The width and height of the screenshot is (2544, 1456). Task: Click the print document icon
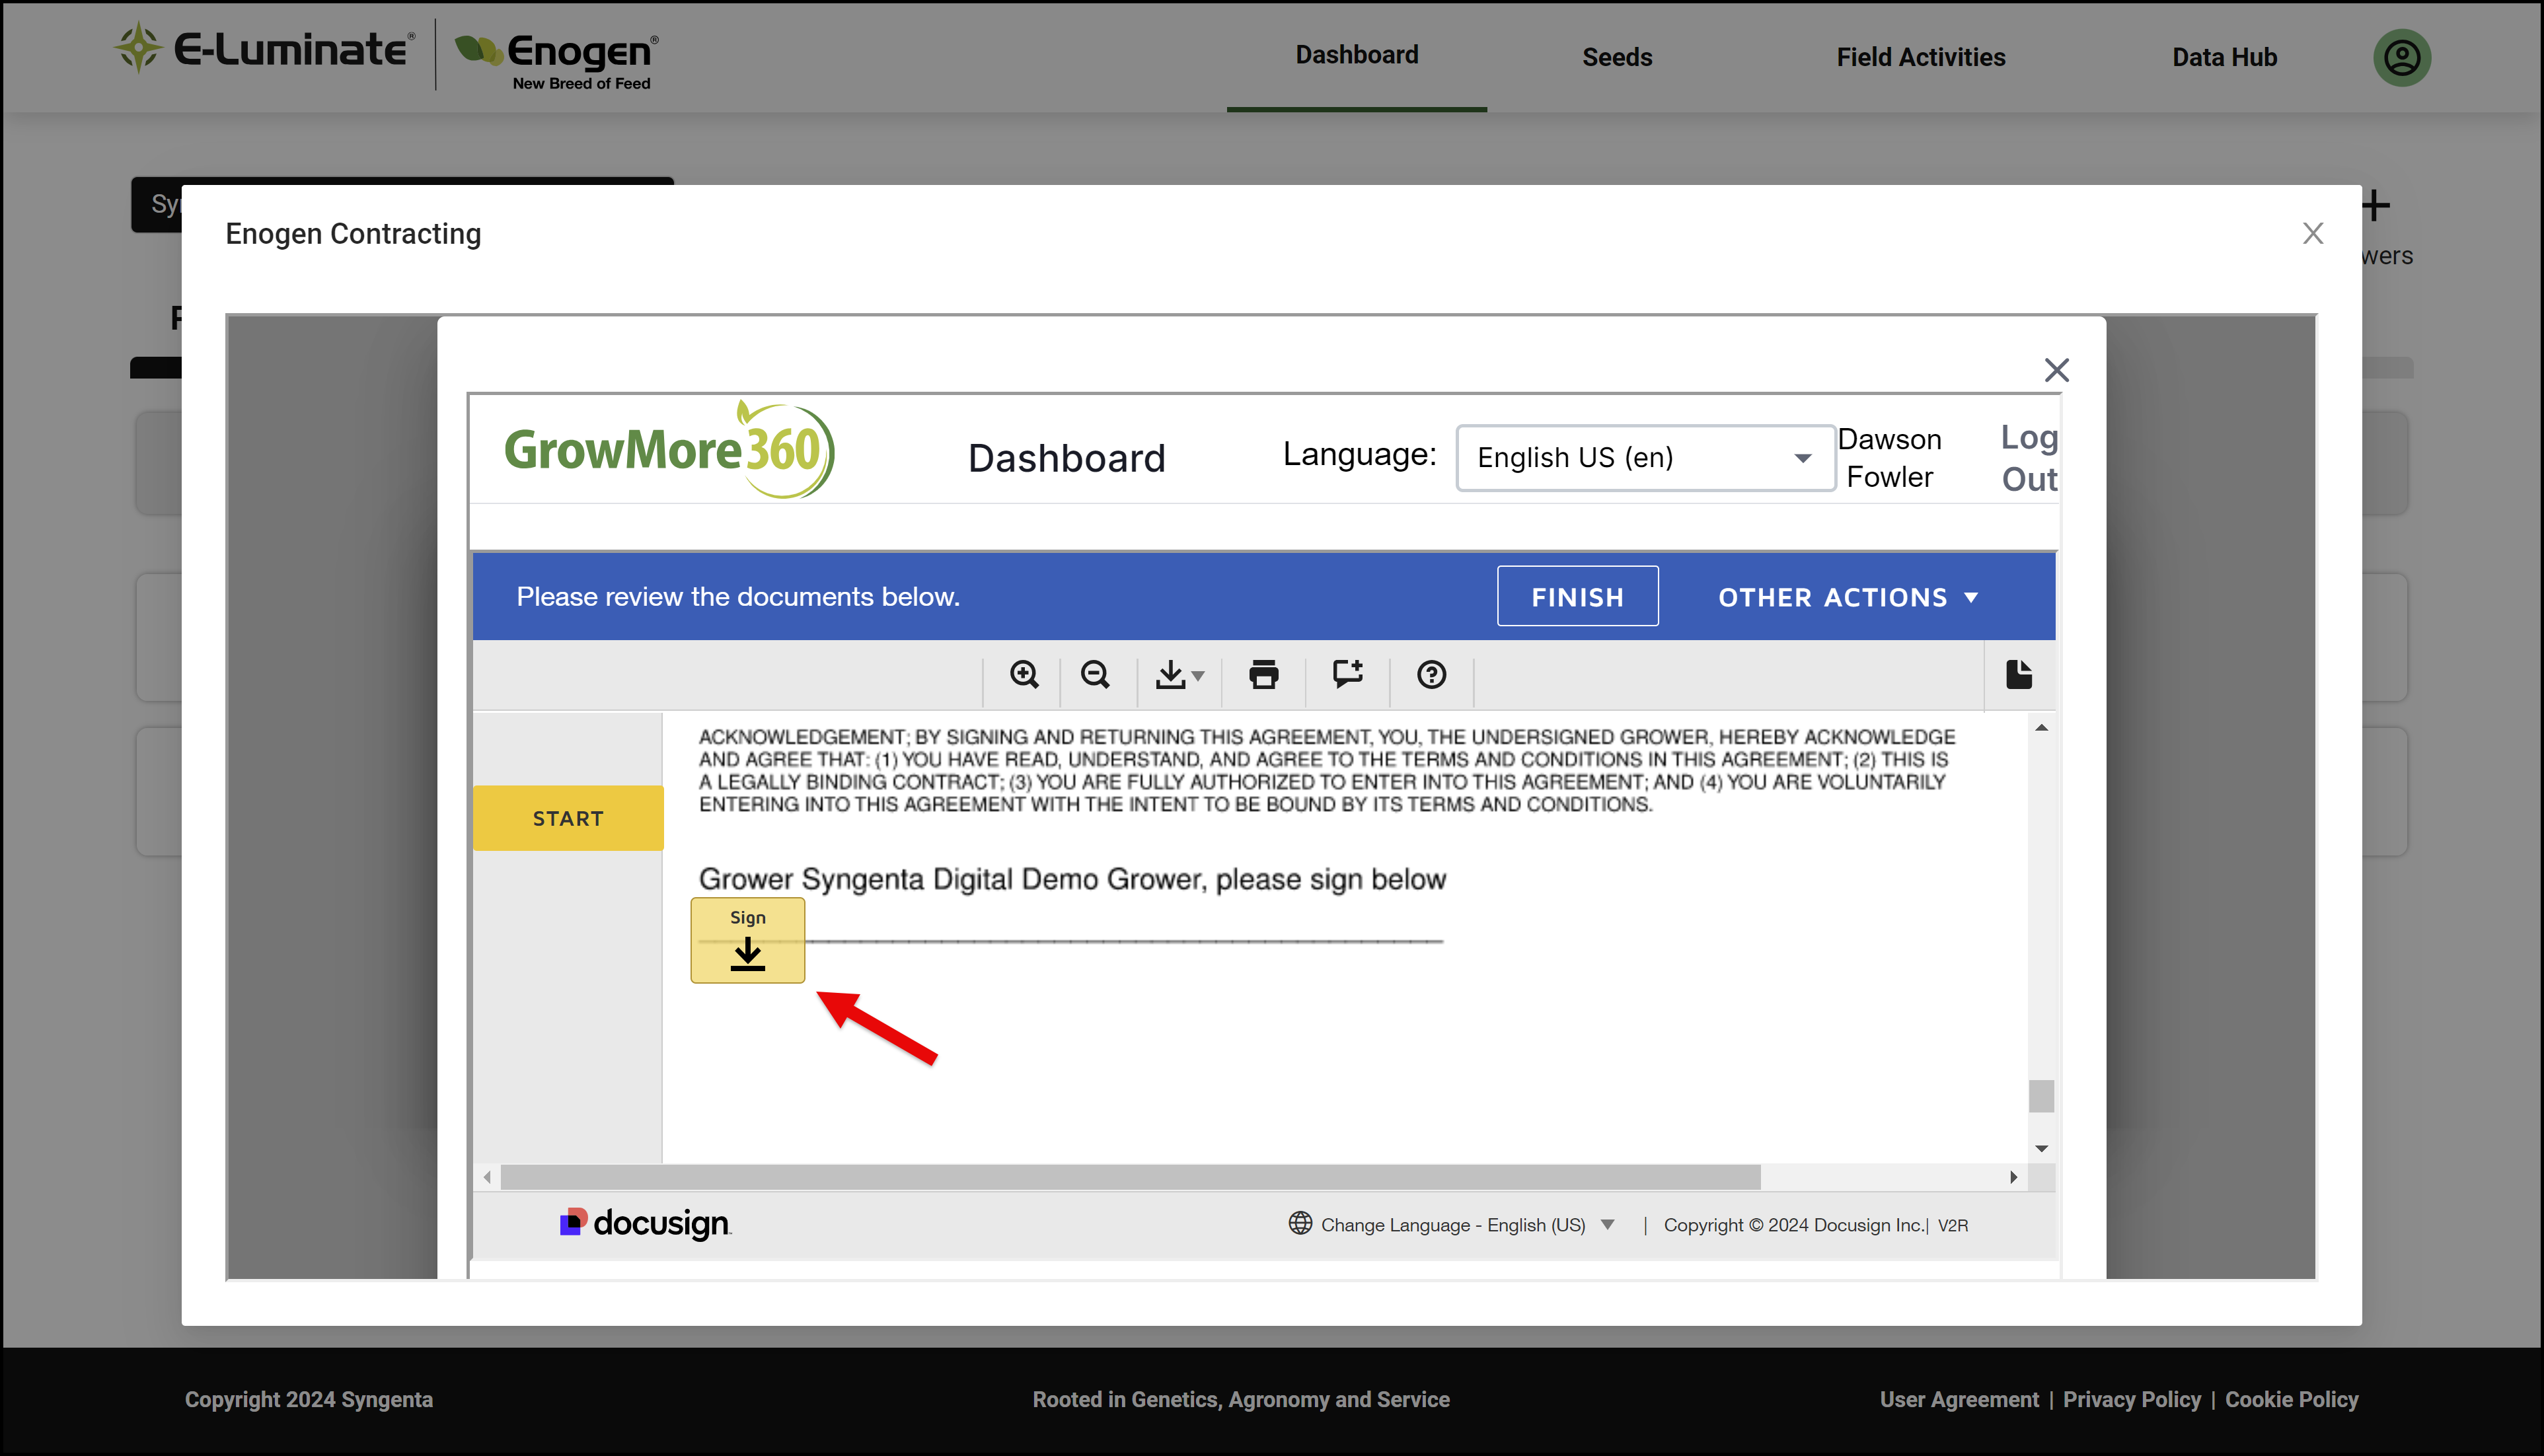[1264, 675]
